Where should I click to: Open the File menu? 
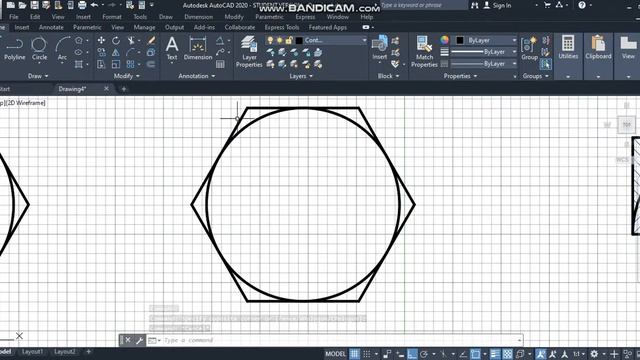(x=14, y=17)
